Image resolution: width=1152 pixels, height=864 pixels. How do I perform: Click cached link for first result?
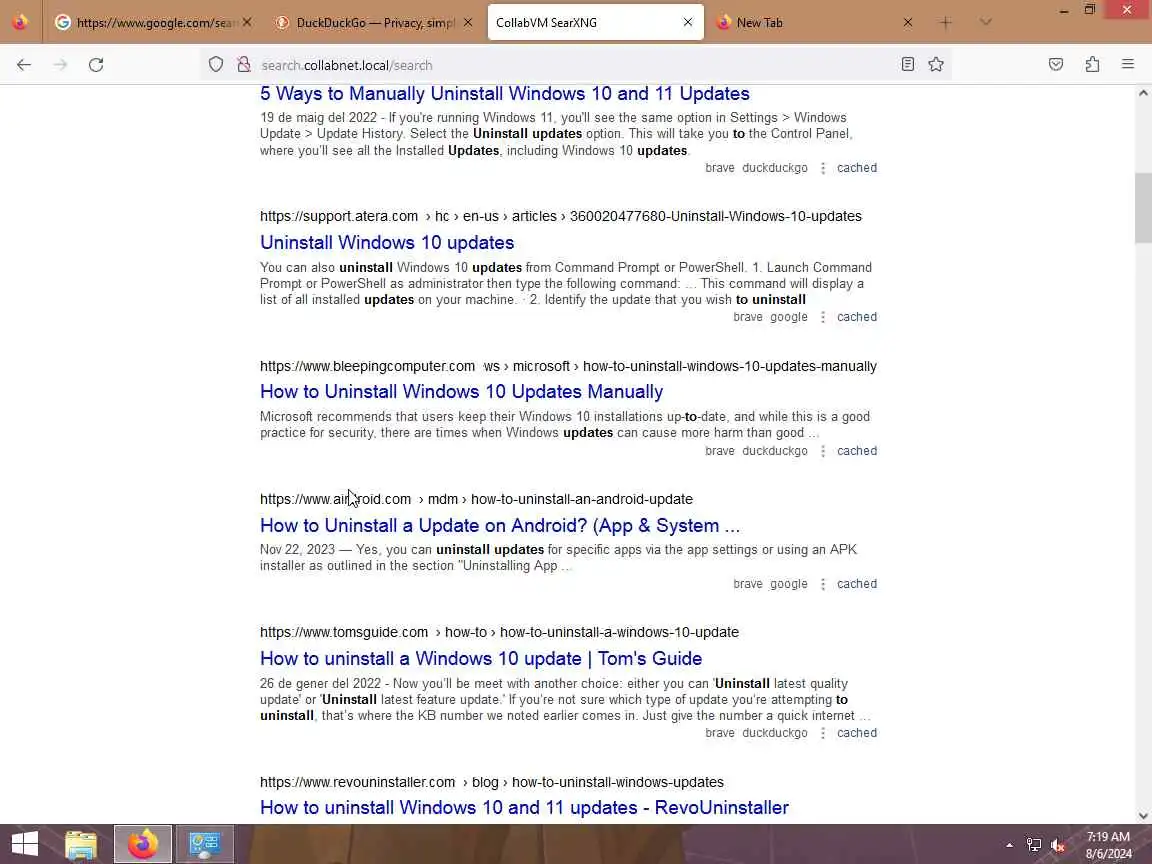pyautogui.click(x=857, y=168)
